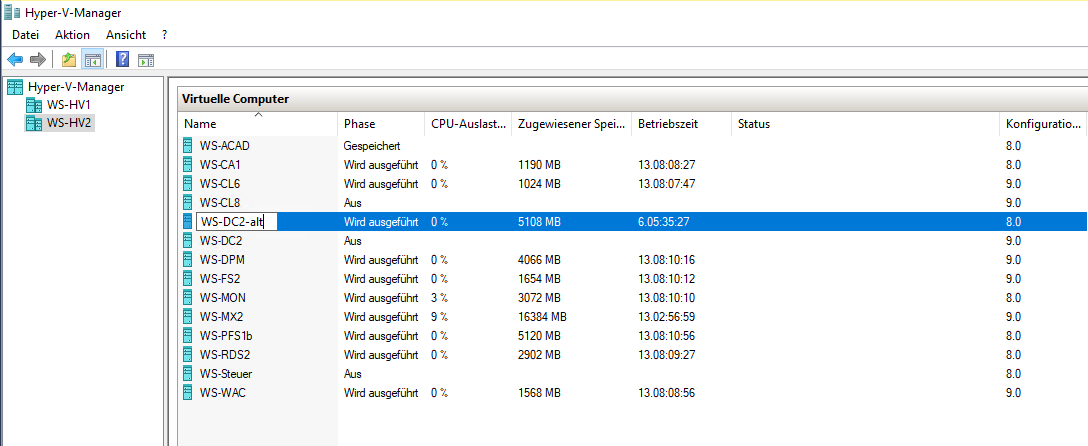1088x446 pixels.
Task: Click the Virtuelle Computer panel heading
Action: point(235,98)
